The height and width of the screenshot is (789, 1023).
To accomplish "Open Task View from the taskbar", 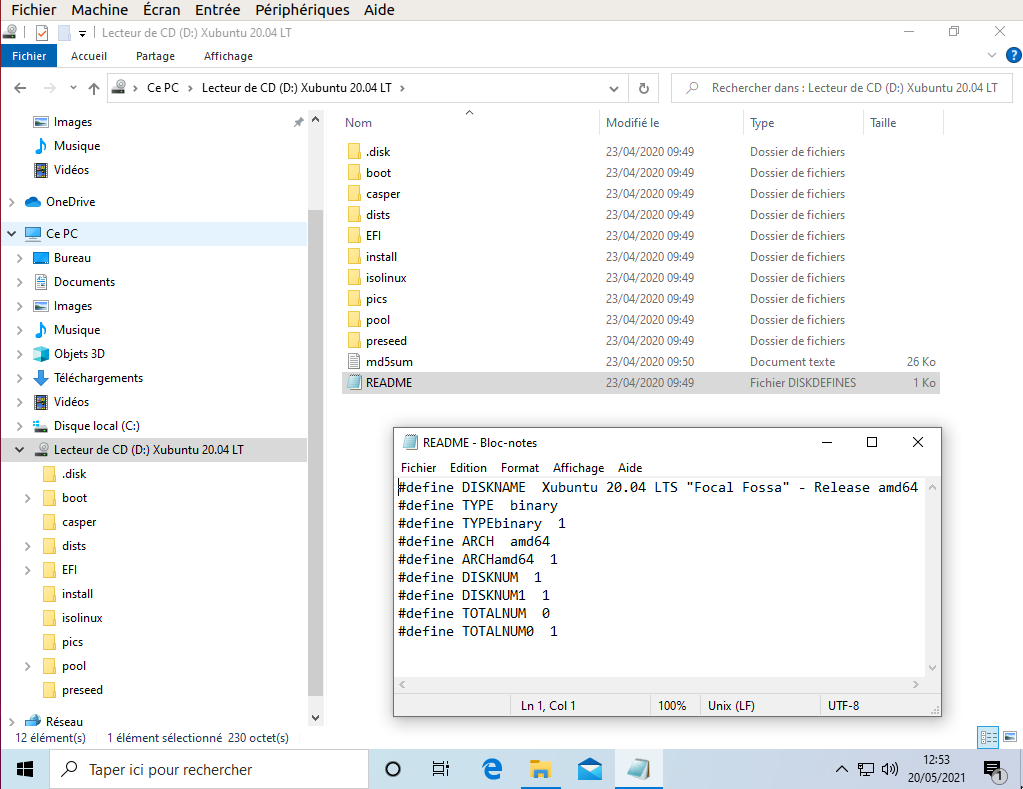I will (440, 769).
